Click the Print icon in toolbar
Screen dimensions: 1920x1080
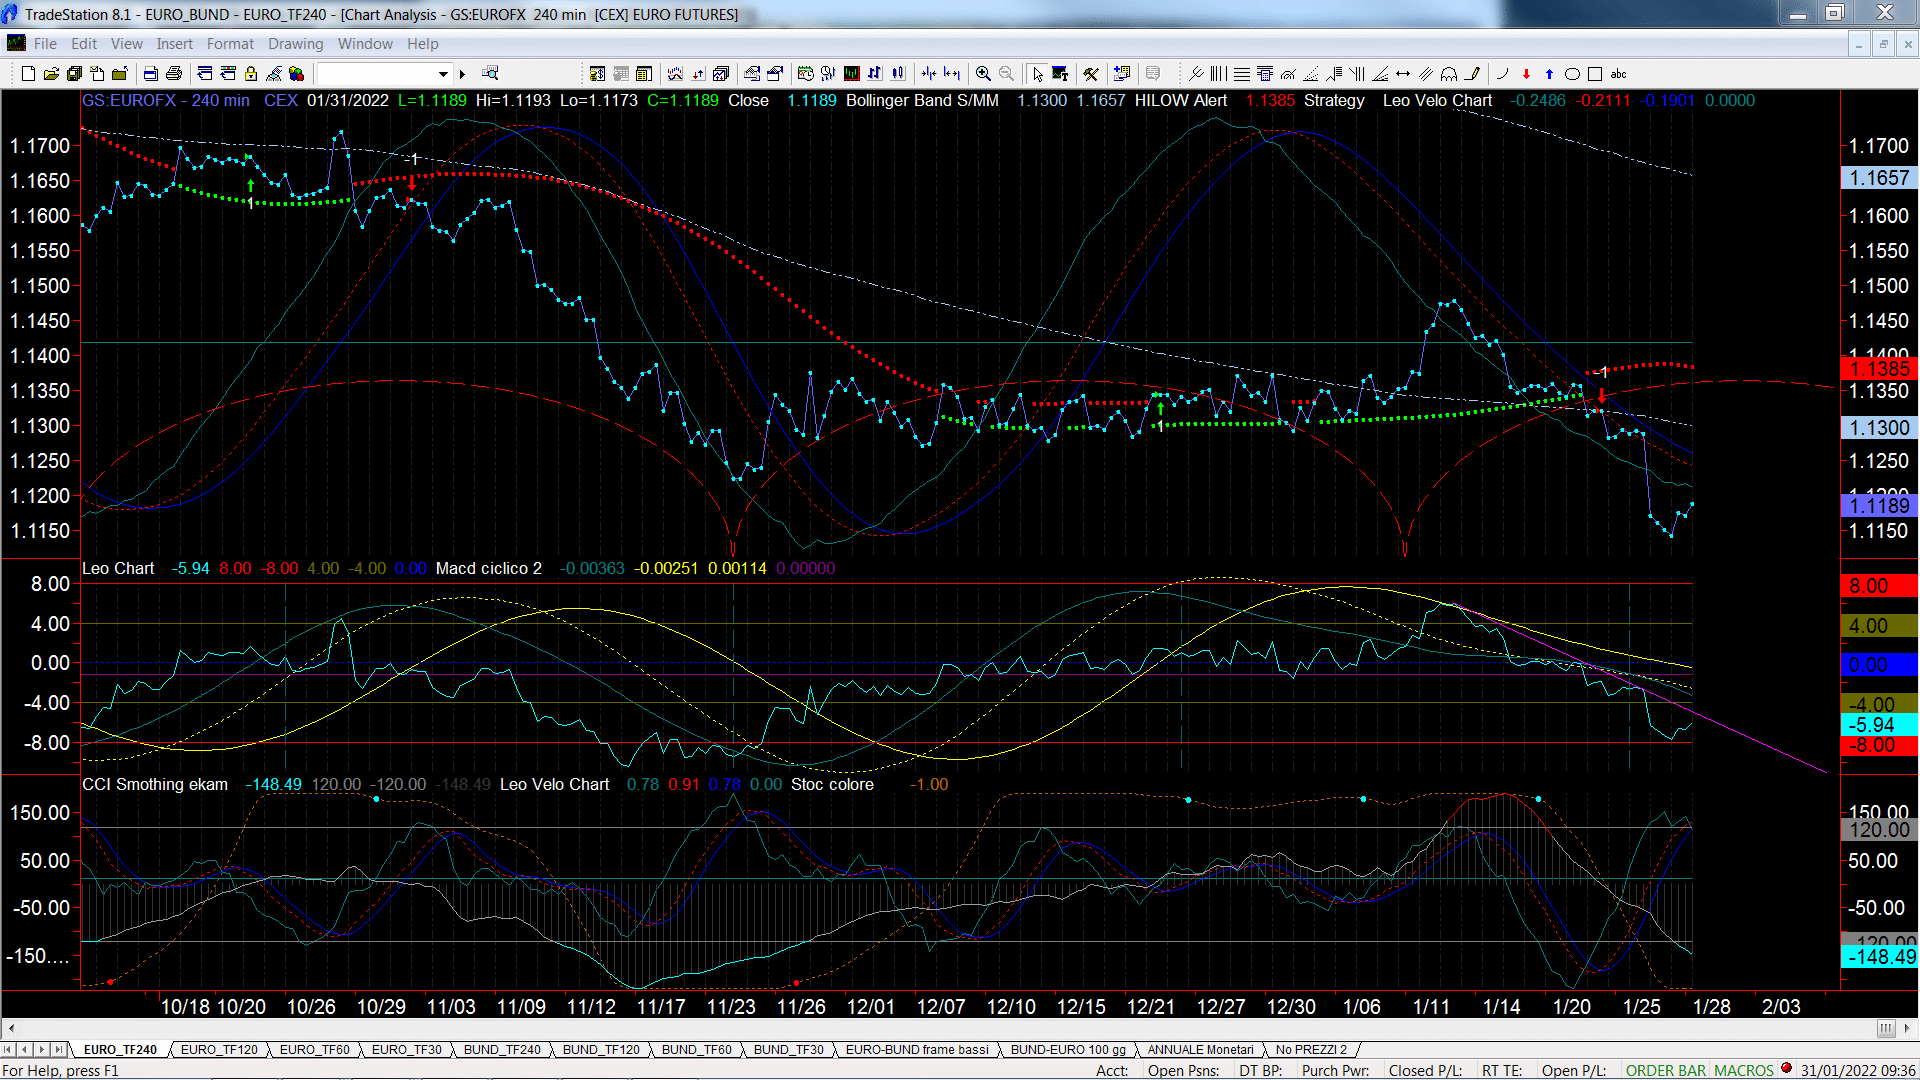click(x=173, y=74)
